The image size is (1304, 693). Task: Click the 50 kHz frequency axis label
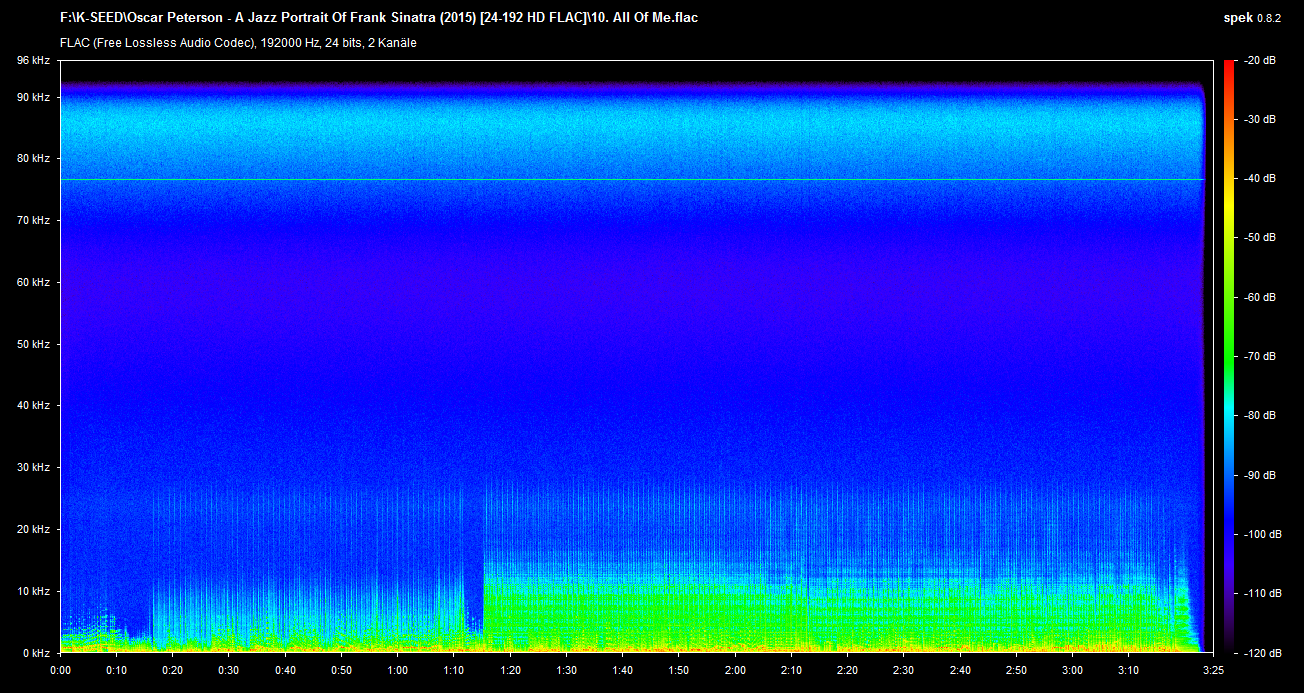32,344
